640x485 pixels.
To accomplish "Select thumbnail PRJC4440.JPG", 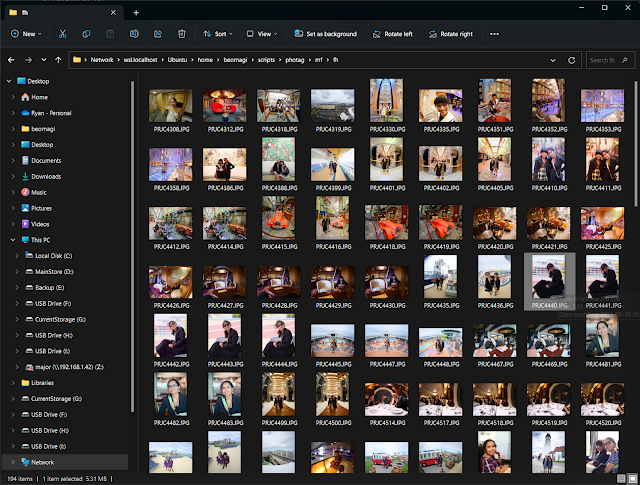I will click(549, 277).
